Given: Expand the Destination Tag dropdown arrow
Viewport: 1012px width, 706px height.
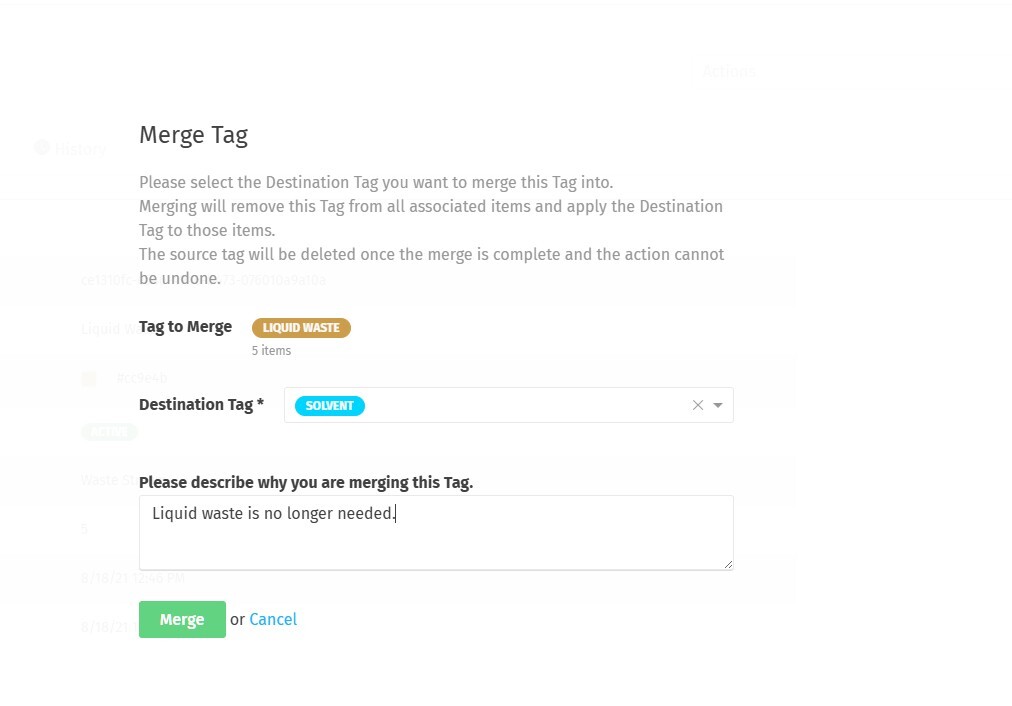Looking at the screenshot, I should [718, 405].
